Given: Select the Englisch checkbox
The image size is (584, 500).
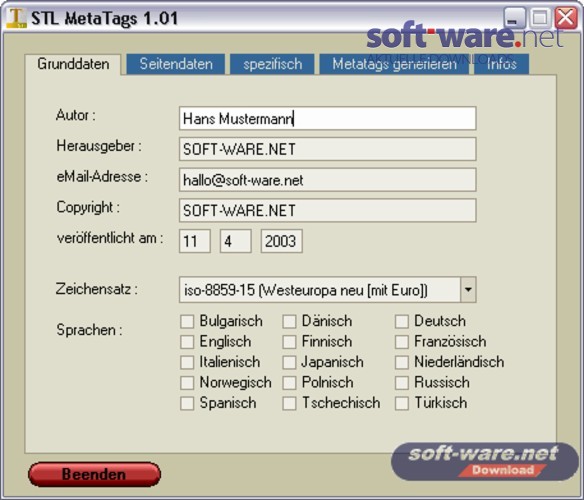Looking at the screenshot, I should (x=187, y=342).
